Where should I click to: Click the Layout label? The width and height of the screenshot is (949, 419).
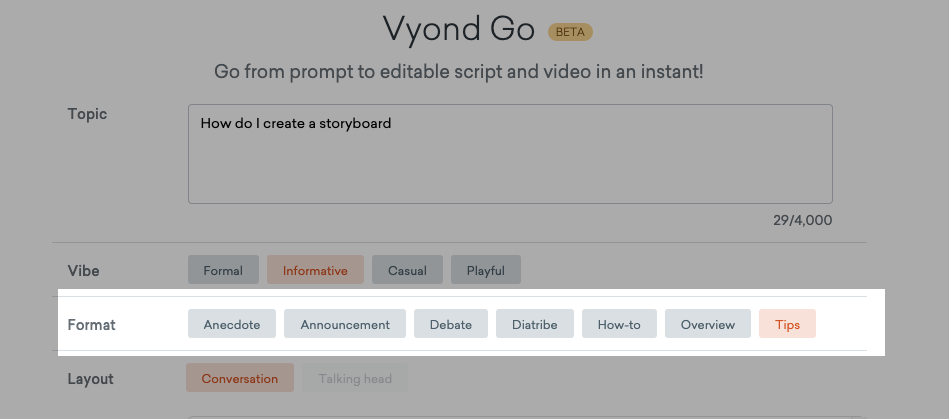point(90,378)
